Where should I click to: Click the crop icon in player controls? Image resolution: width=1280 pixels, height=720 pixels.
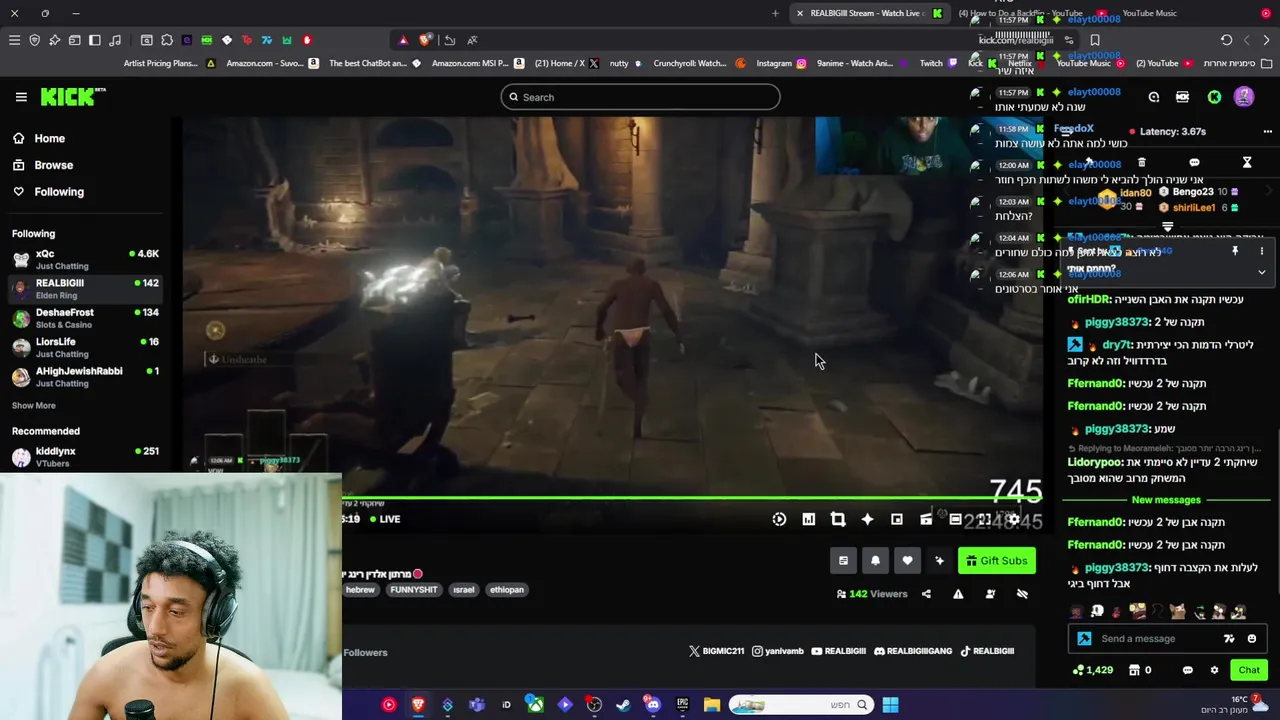click(838, 519)
